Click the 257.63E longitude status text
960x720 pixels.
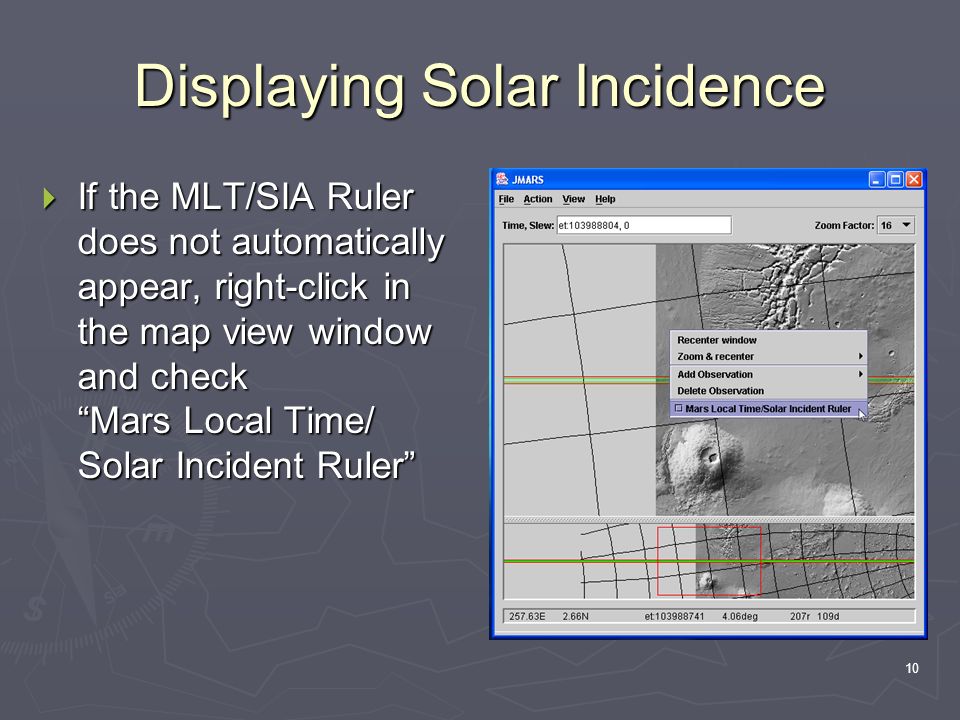(x=527, y=617)
